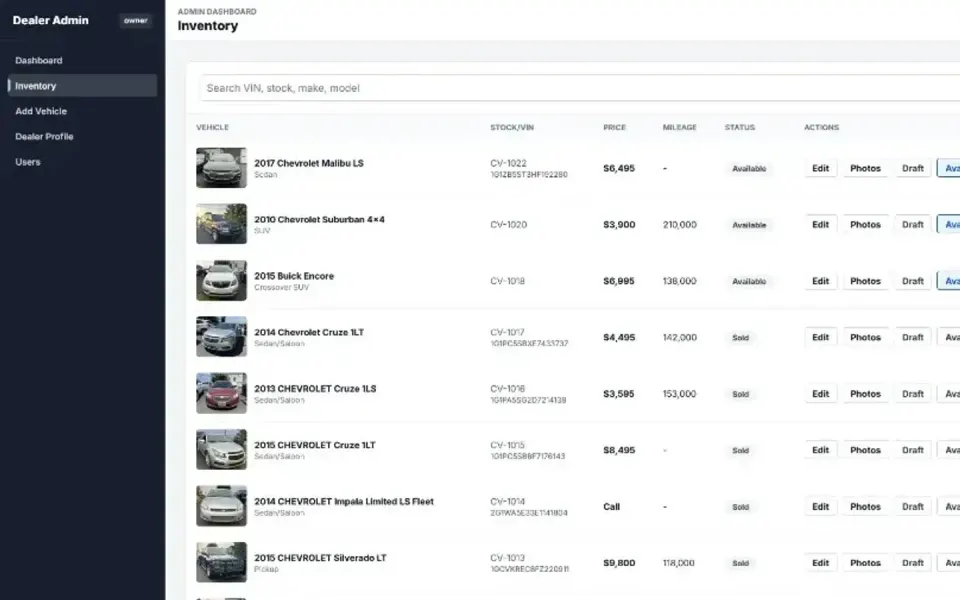Open Photos for 2014 Chevrolet Cruze 1LT
This screenshot has height=600, width=960.
pos(865,337)
